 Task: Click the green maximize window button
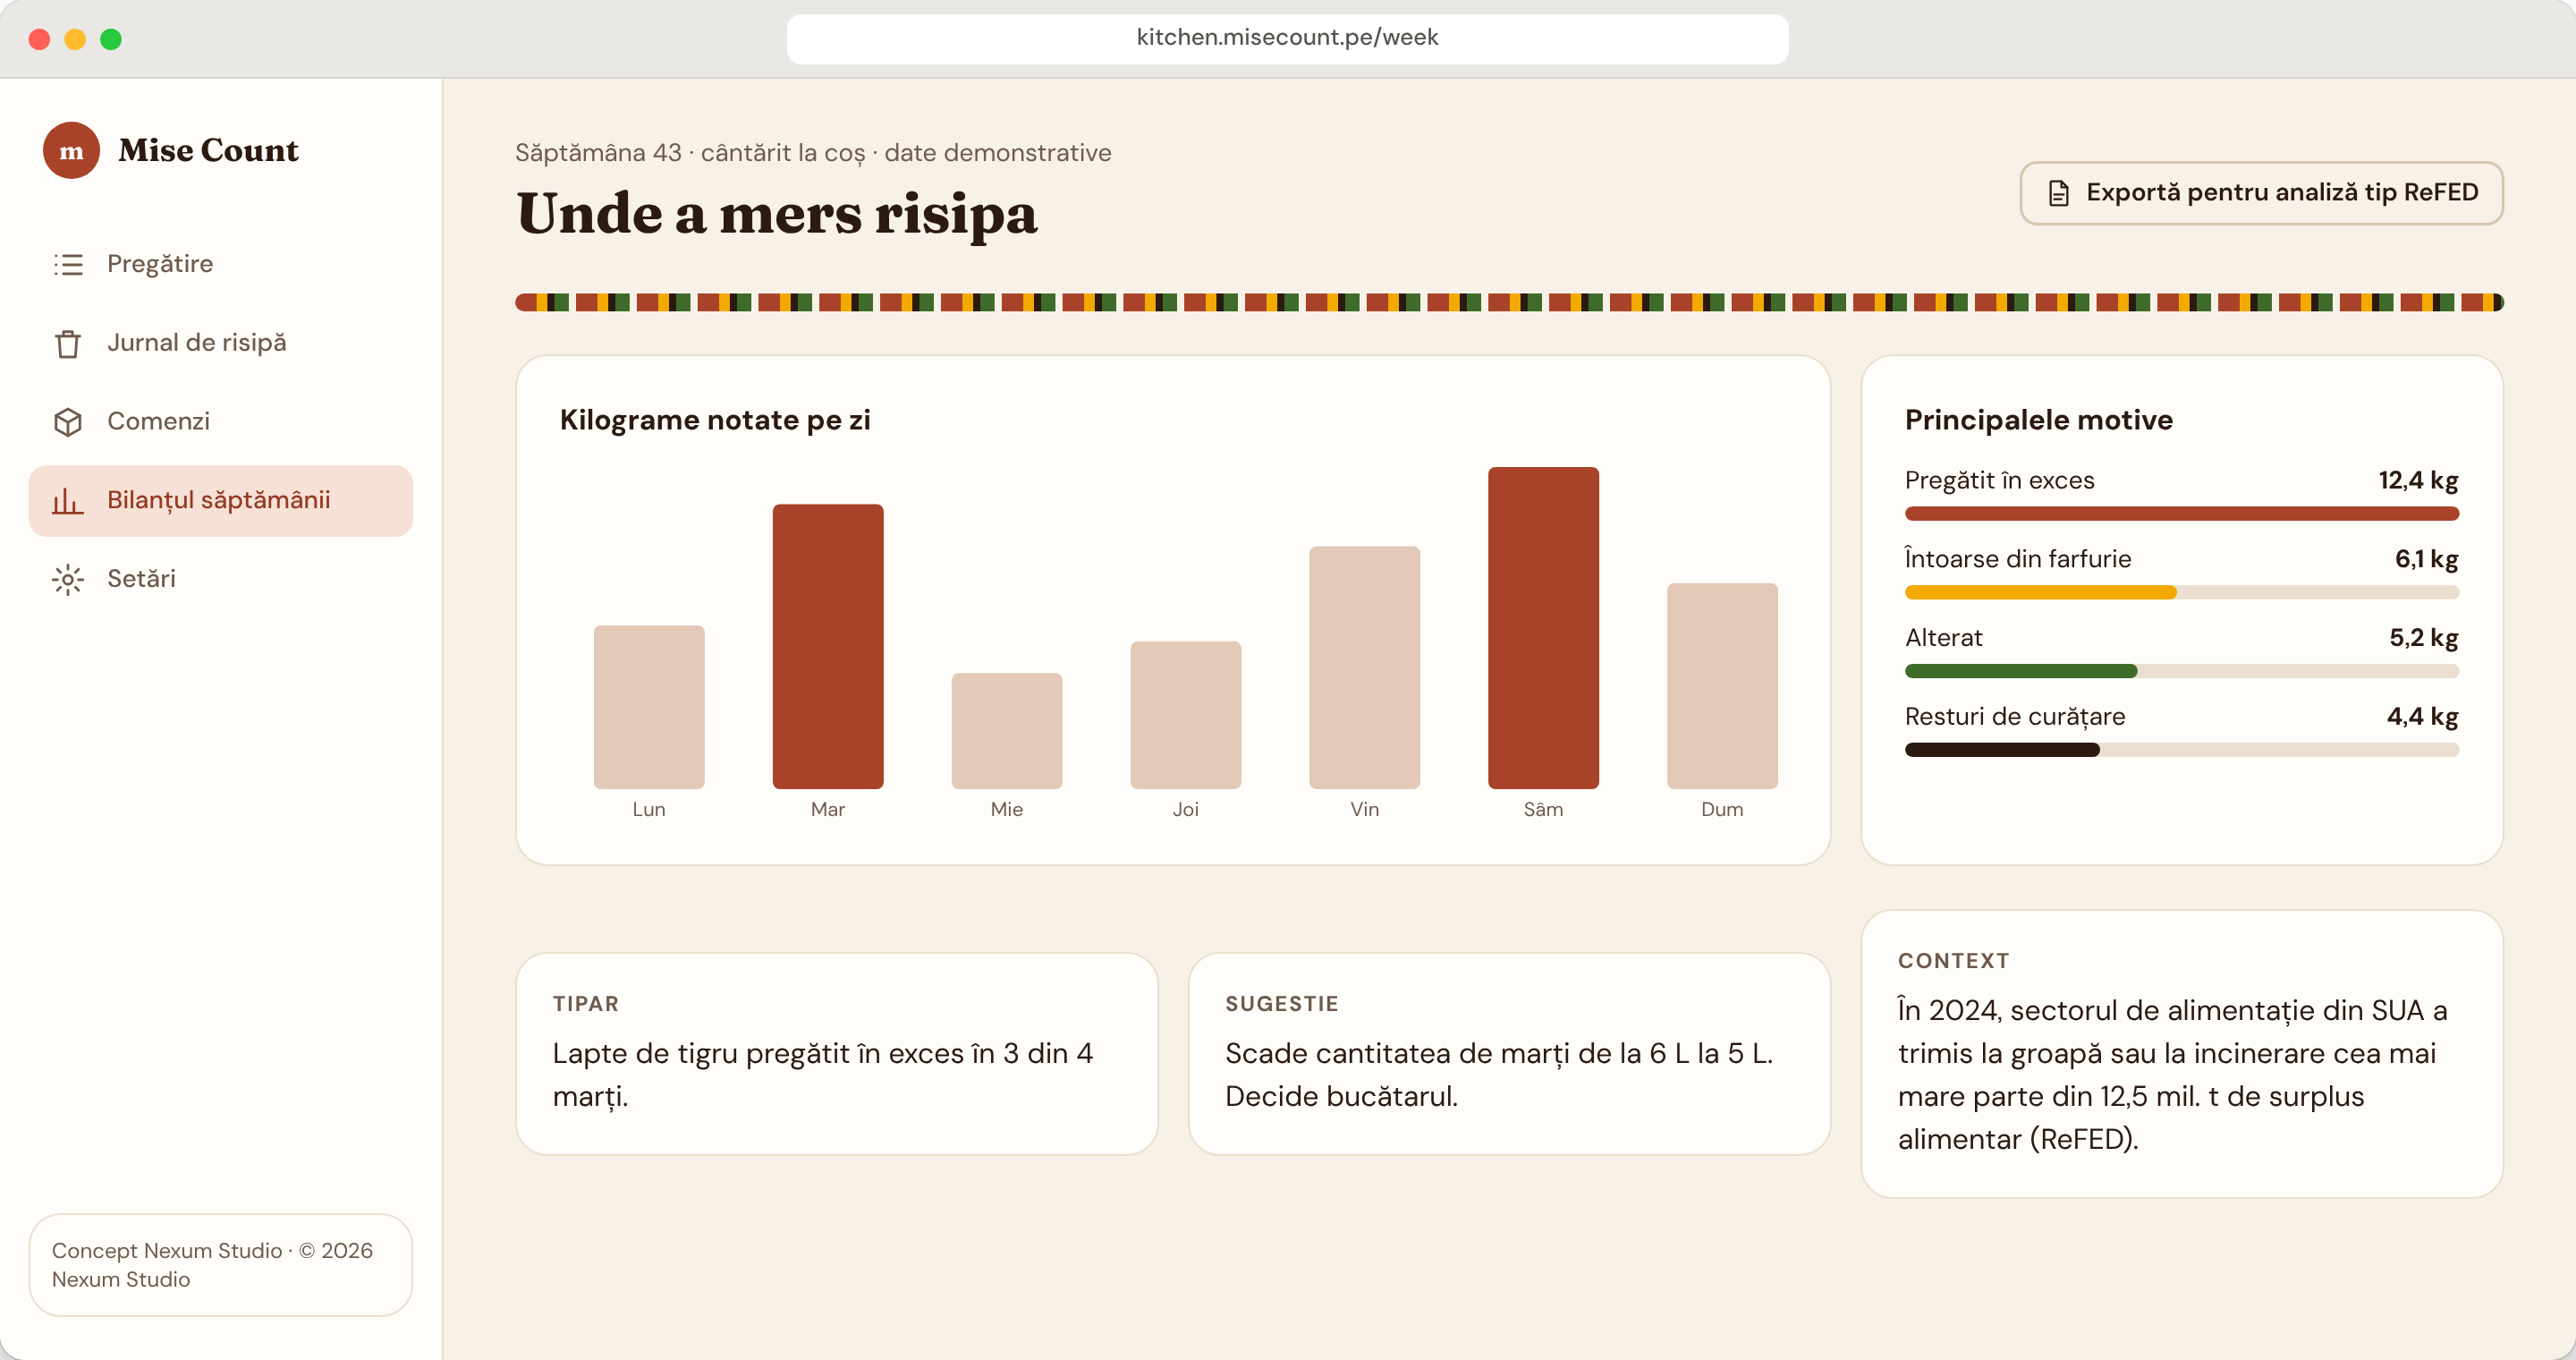111,39
